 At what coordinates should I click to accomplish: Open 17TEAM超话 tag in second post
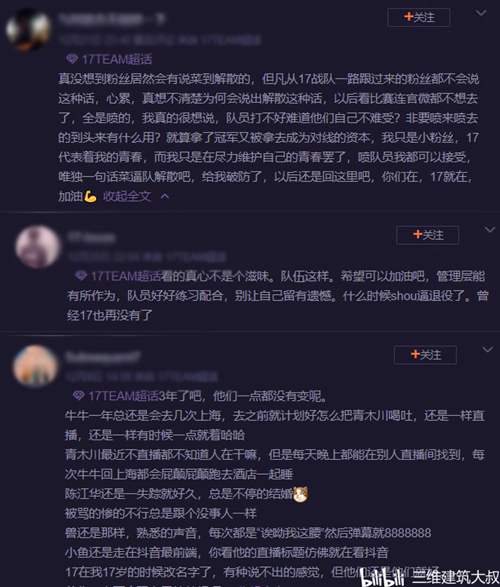126,276
